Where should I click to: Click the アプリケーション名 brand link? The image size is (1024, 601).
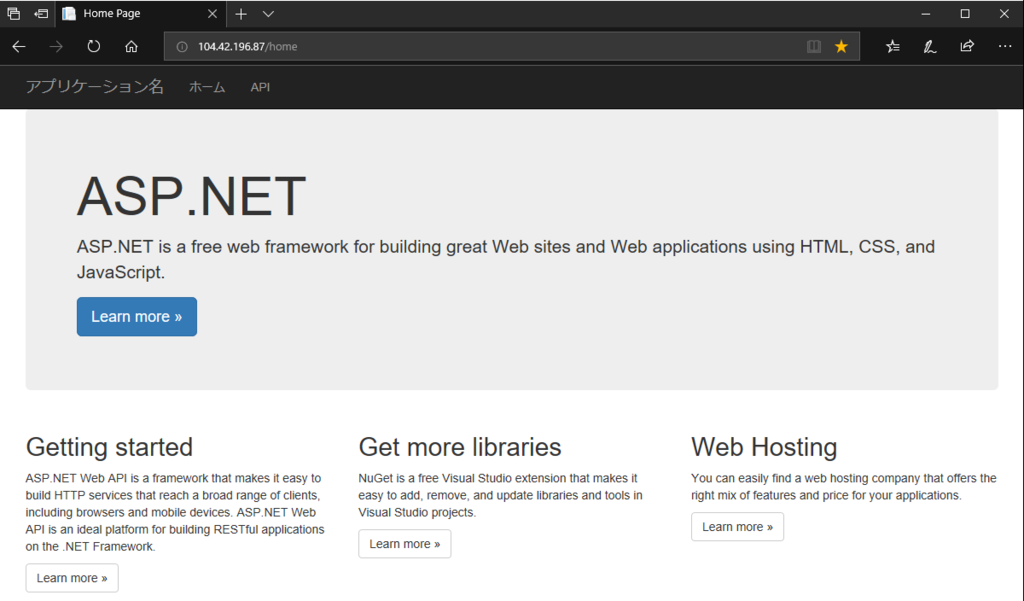95,86
